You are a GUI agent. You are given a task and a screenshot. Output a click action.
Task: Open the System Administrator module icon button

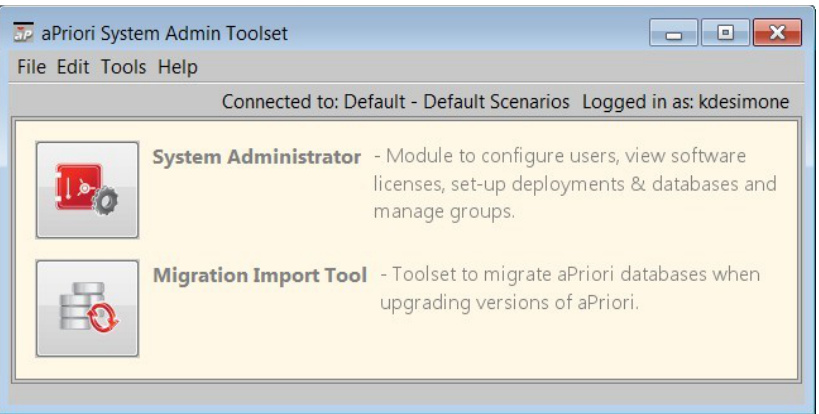pyautogui.click(x=87, y=189)
